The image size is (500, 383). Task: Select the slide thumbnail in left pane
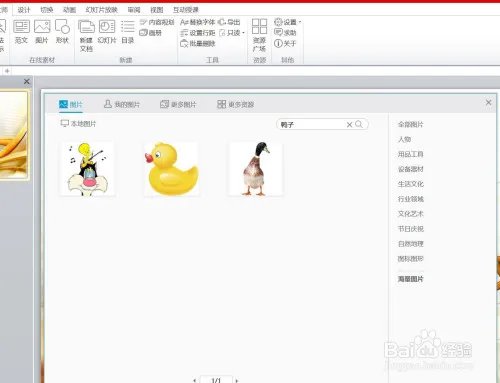pos(13,135)
